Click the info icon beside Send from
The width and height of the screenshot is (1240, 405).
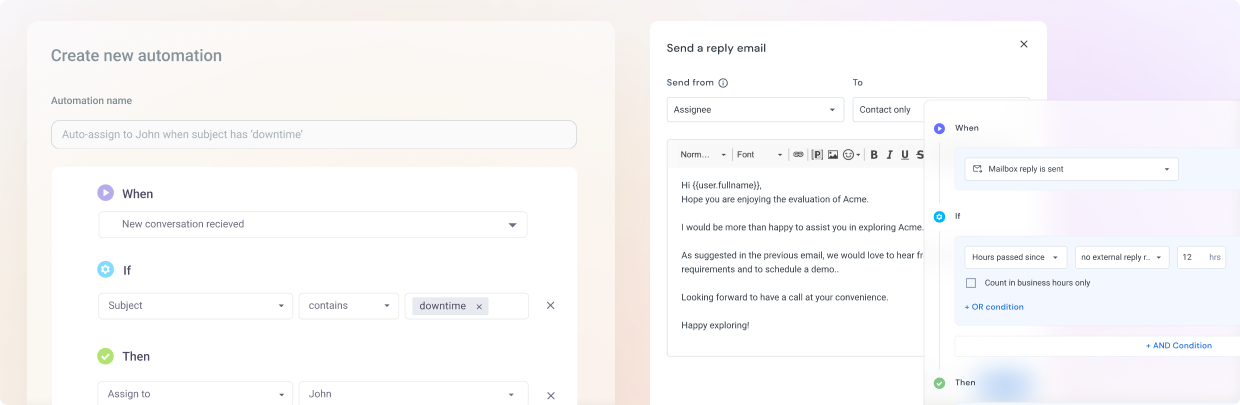723,83
